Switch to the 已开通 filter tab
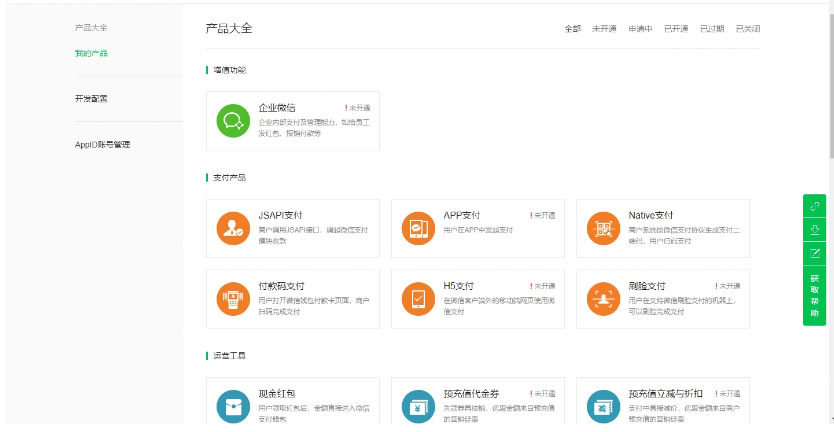The image size is (834, 432). pos(676,29)
